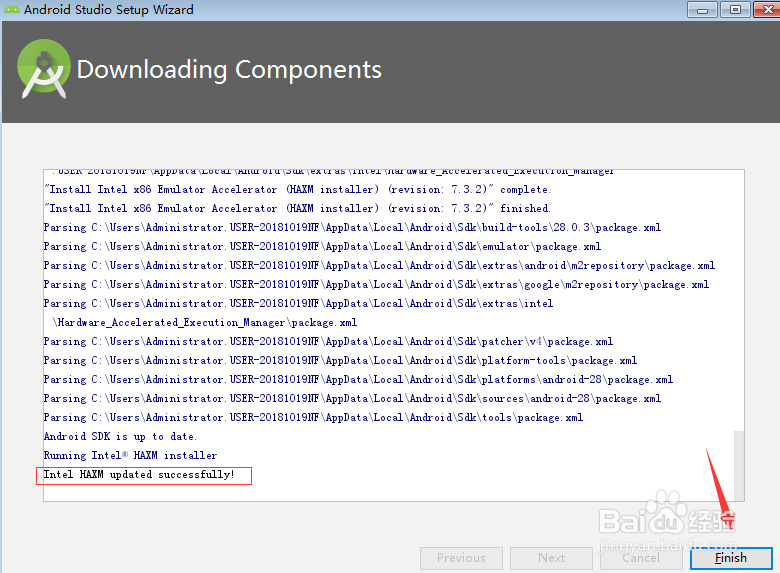Click the log panel vertical scrollbar thumb

point(739,464)
